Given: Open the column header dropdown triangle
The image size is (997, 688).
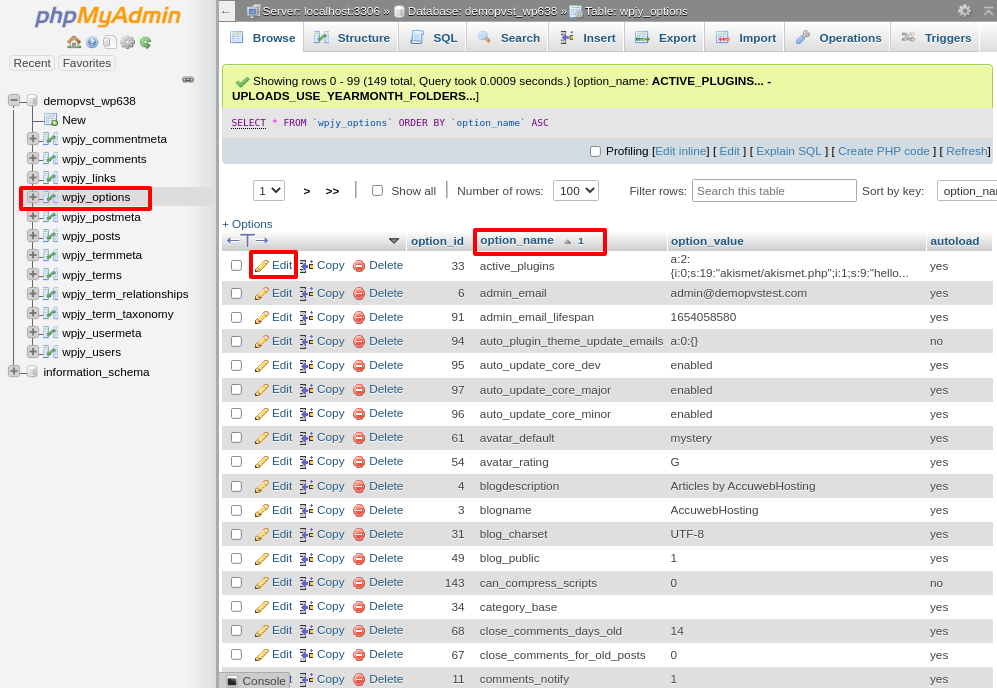Looking at the screenshot, I should (x=394, y=241).
